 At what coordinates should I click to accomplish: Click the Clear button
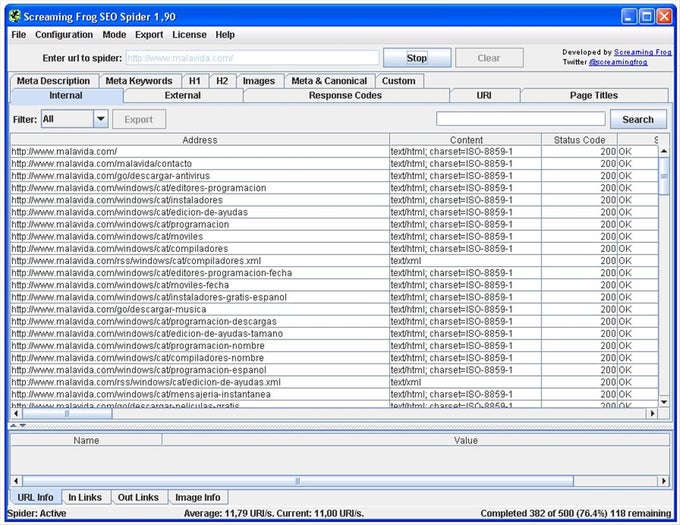(489, 58)
